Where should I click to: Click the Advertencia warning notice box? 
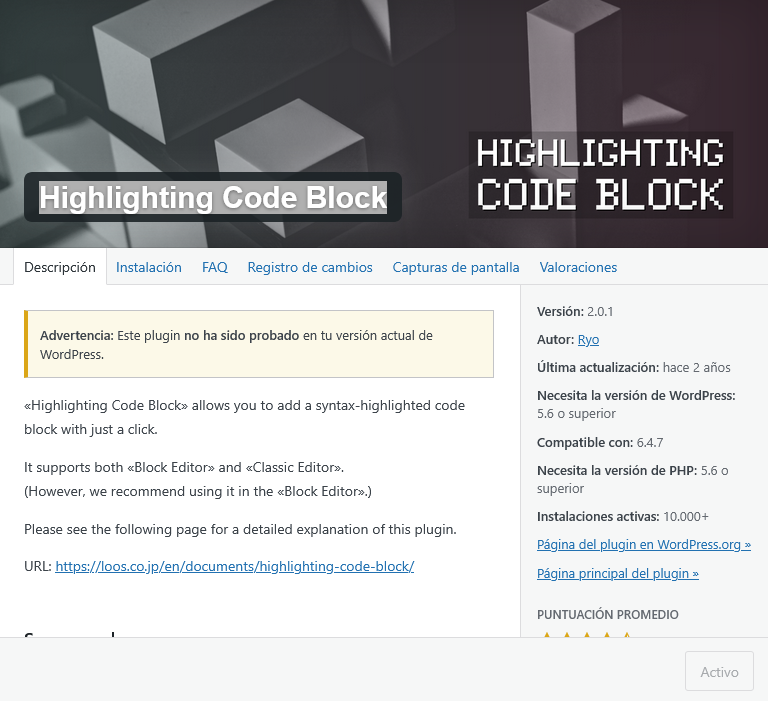[x=259, y=344]
